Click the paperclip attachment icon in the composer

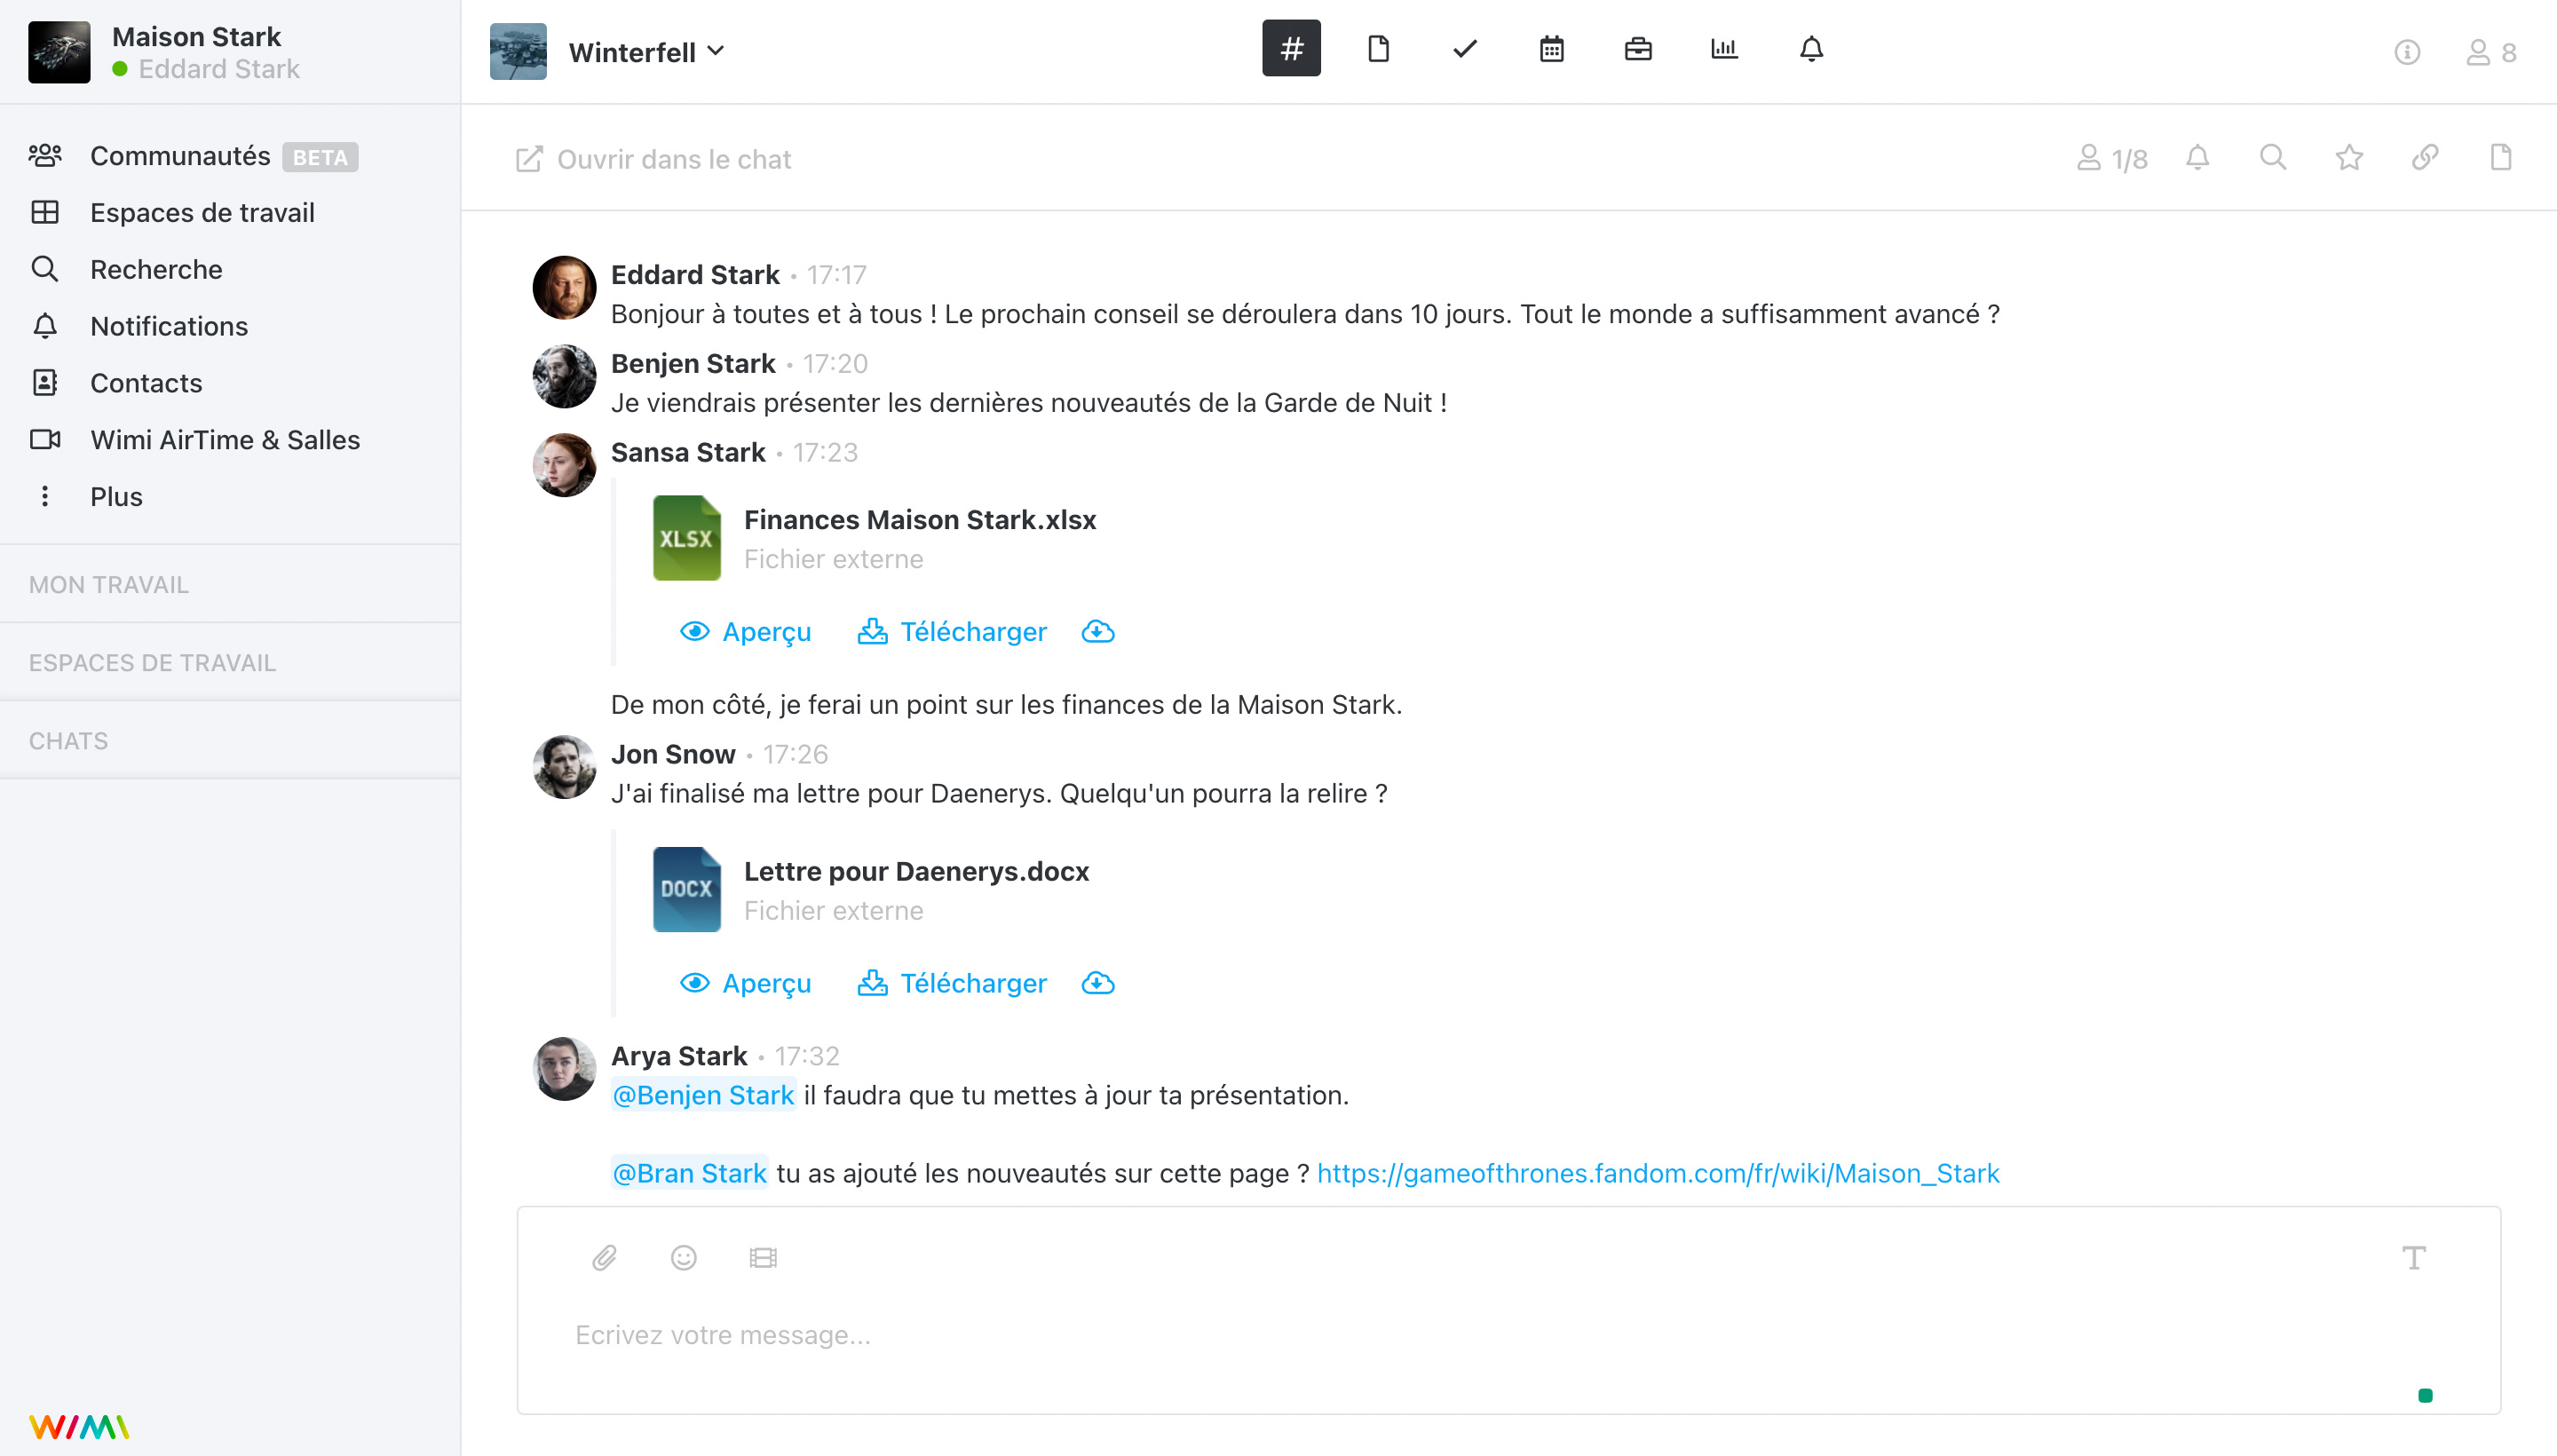pos(604,1257)
